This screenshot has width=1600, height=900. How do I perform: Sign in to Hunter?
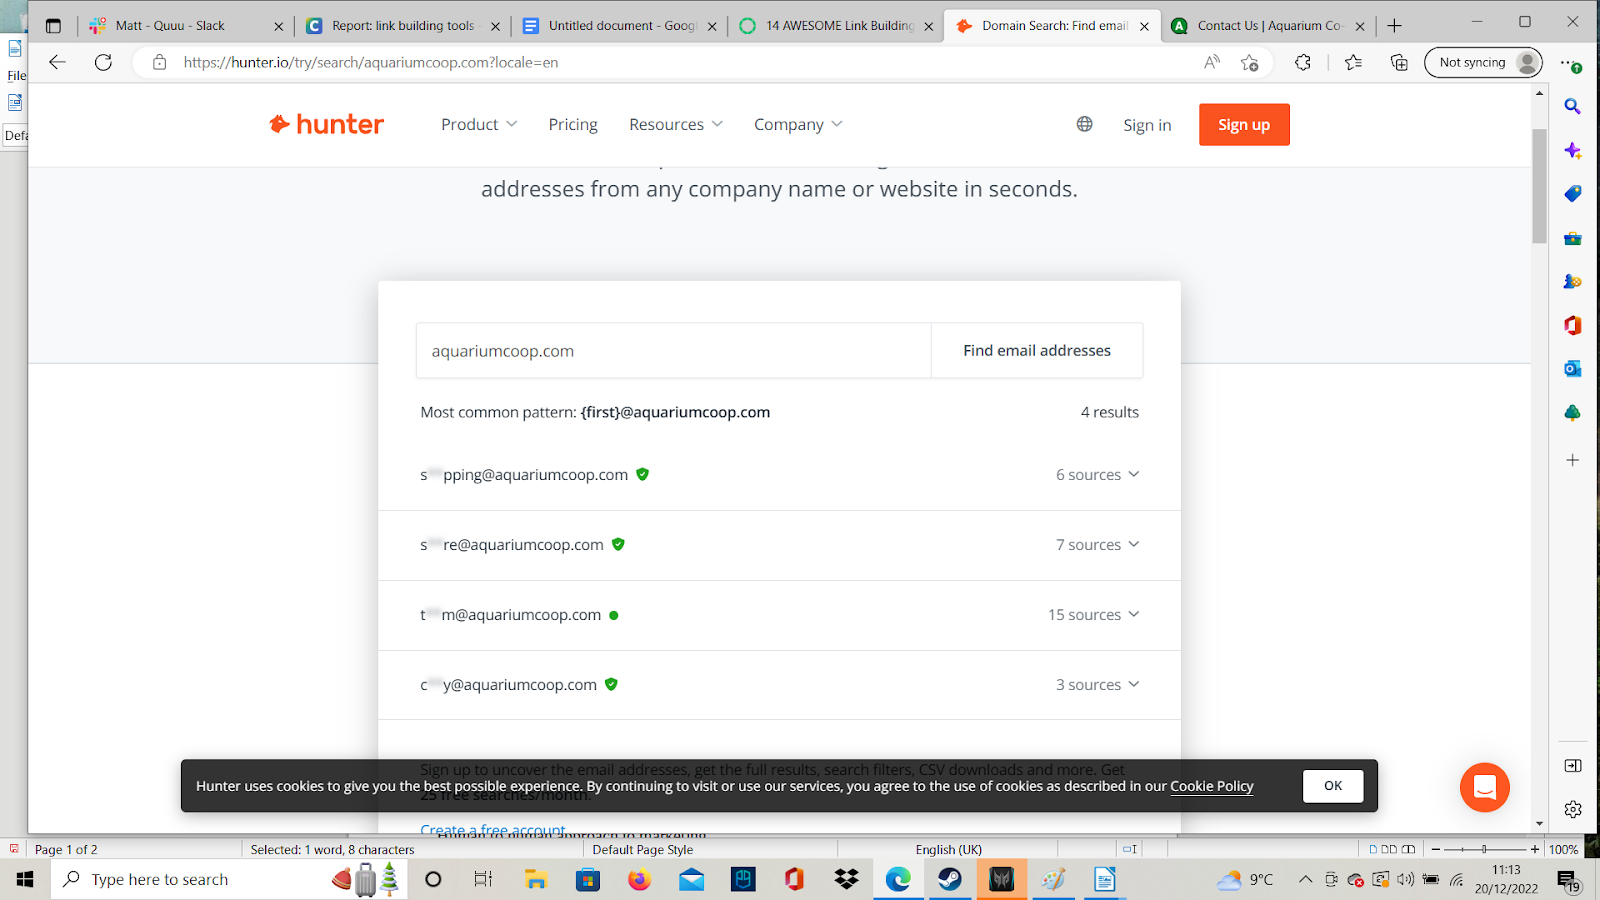pyautogui.click(x=1147, y=125)
